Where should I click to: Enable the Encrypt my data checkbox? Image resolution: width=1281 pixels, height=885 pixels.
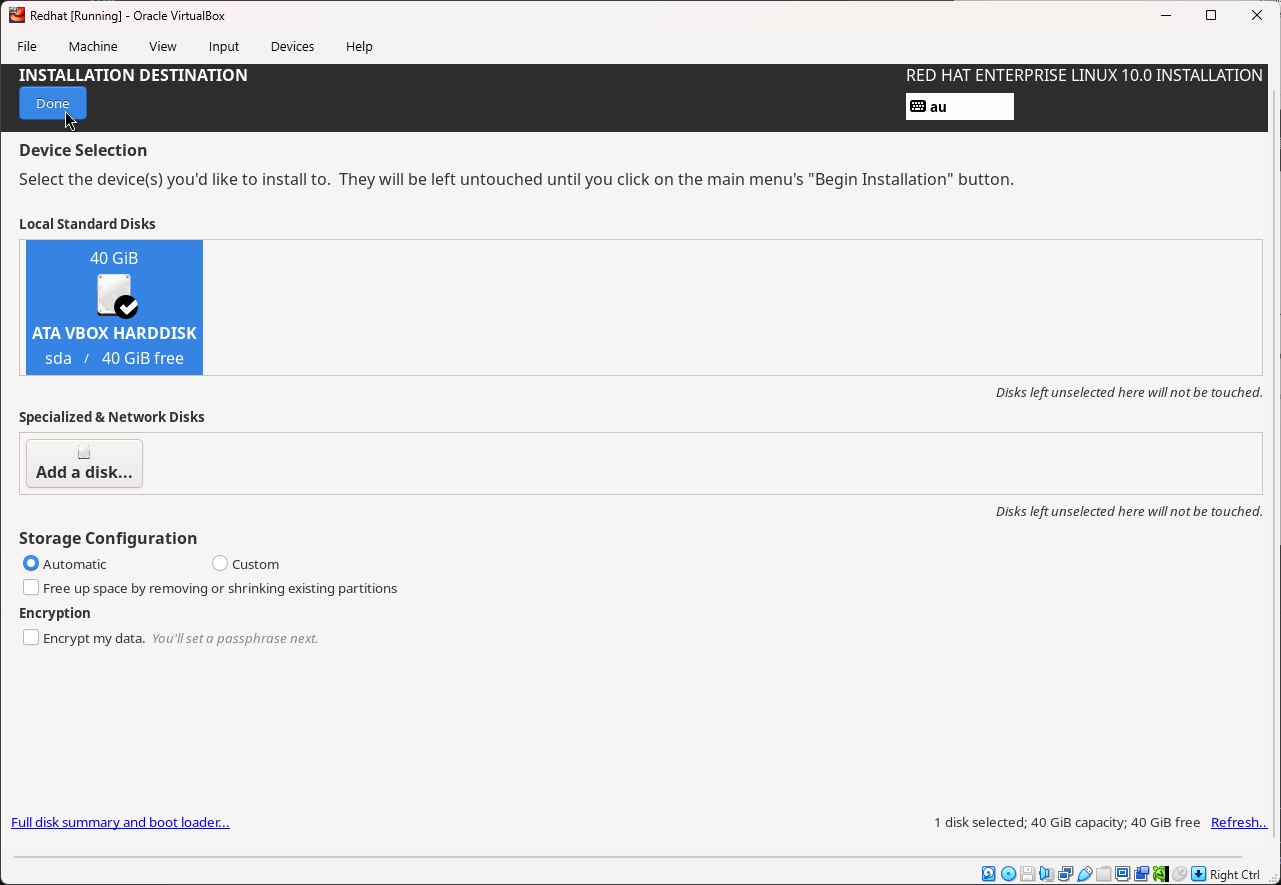pyautogui.click(x=31, y=637)
